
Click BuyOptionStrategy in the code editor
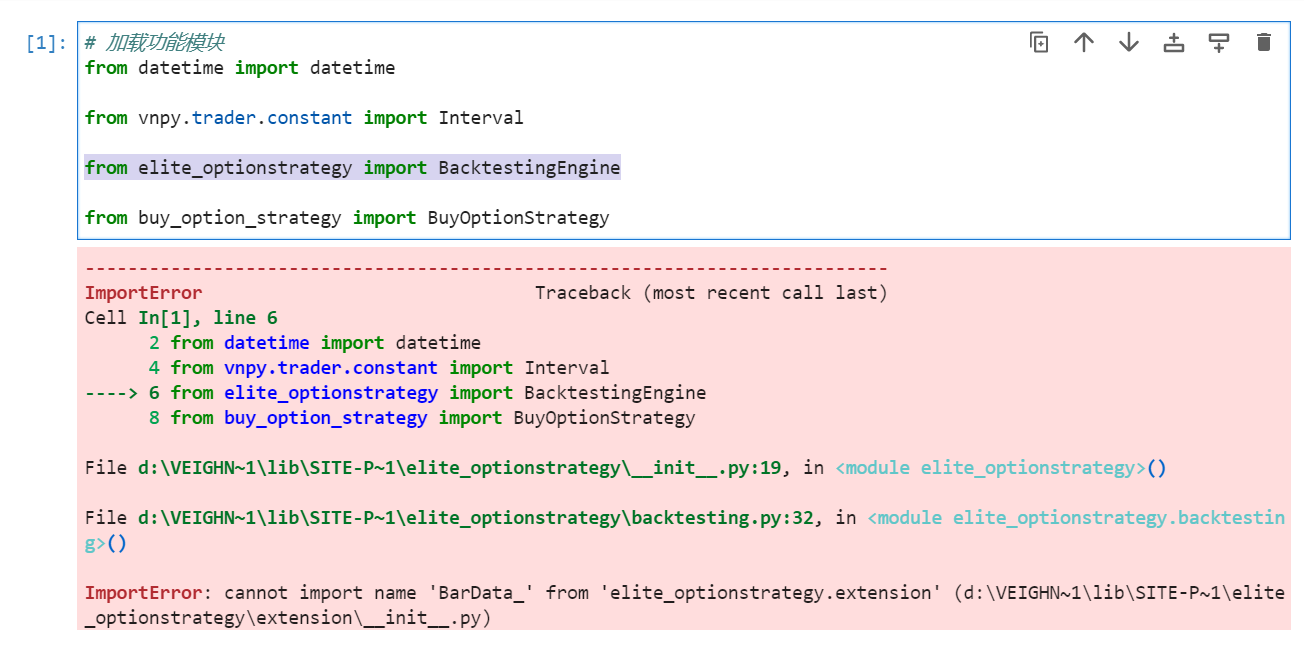click(518, 218)
